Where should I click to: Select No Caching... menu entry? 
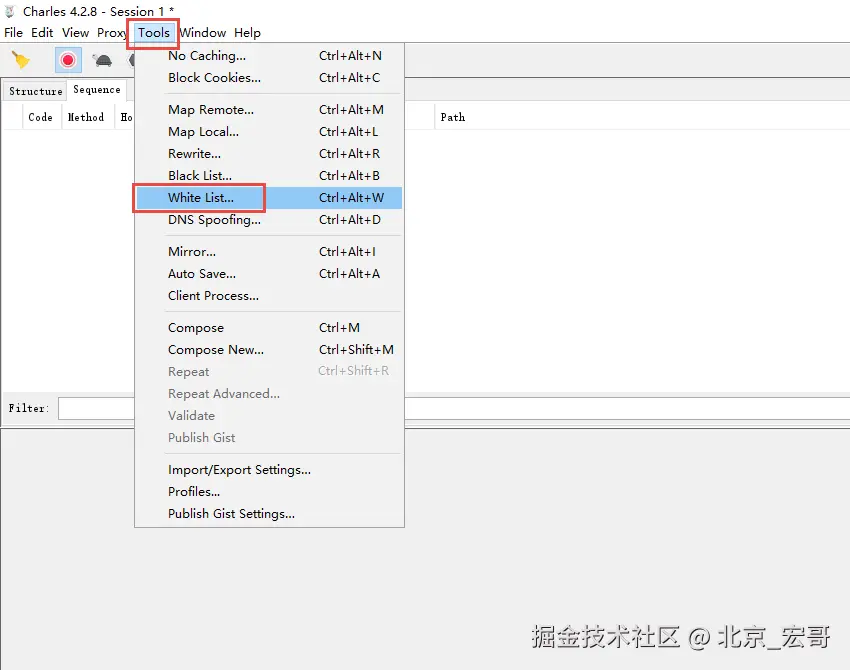pos(268,56)
